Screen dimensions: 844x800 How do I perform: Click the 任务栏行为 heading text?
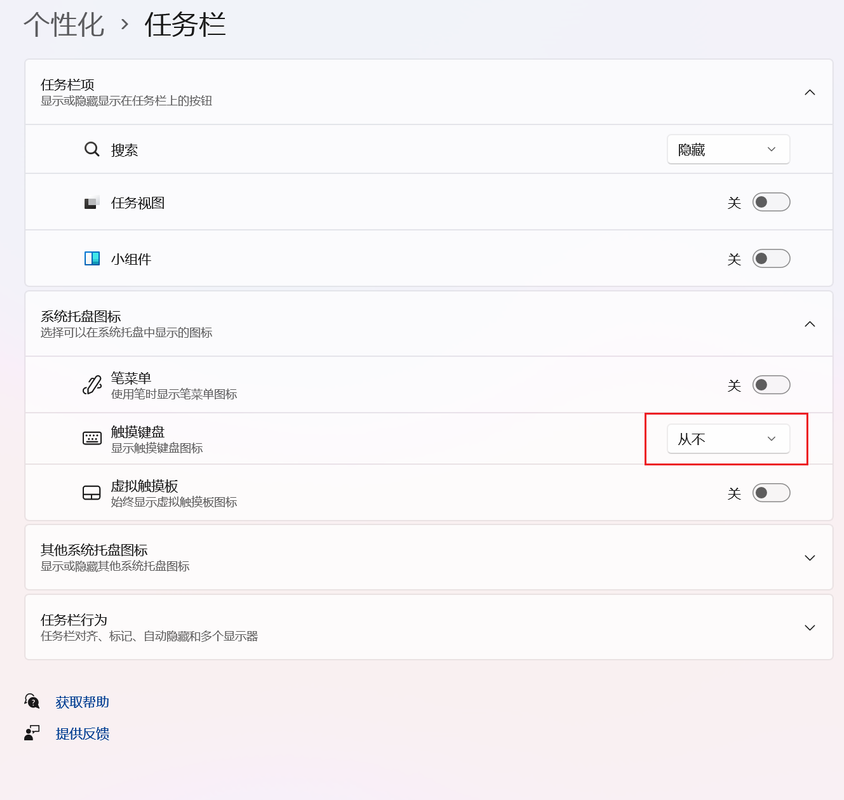tap(74, 620)
